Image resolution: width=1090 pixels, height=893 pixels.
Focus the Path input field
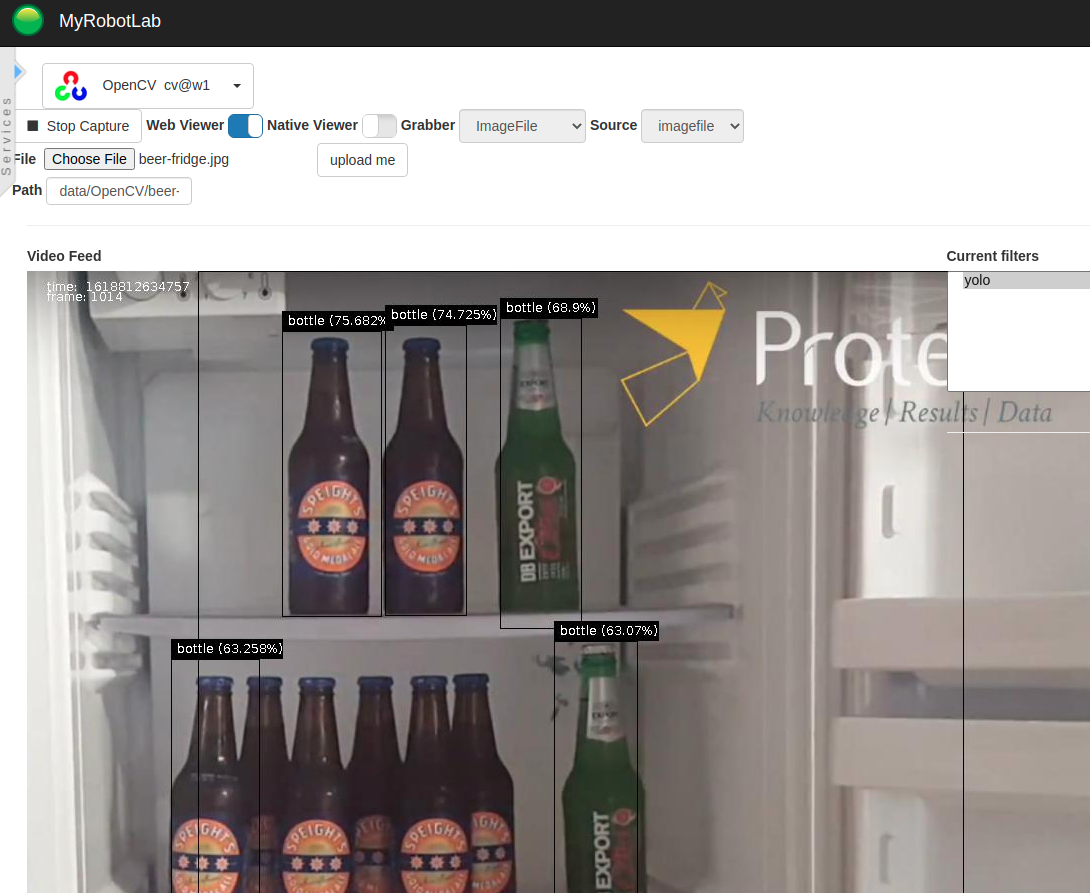(x=119, y=191)
